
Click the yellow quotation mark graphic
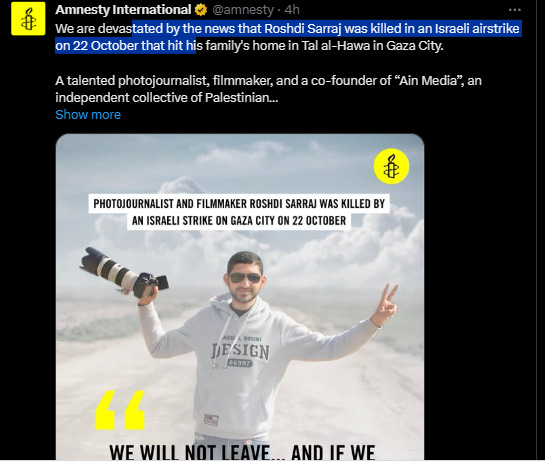coord(120,410)
